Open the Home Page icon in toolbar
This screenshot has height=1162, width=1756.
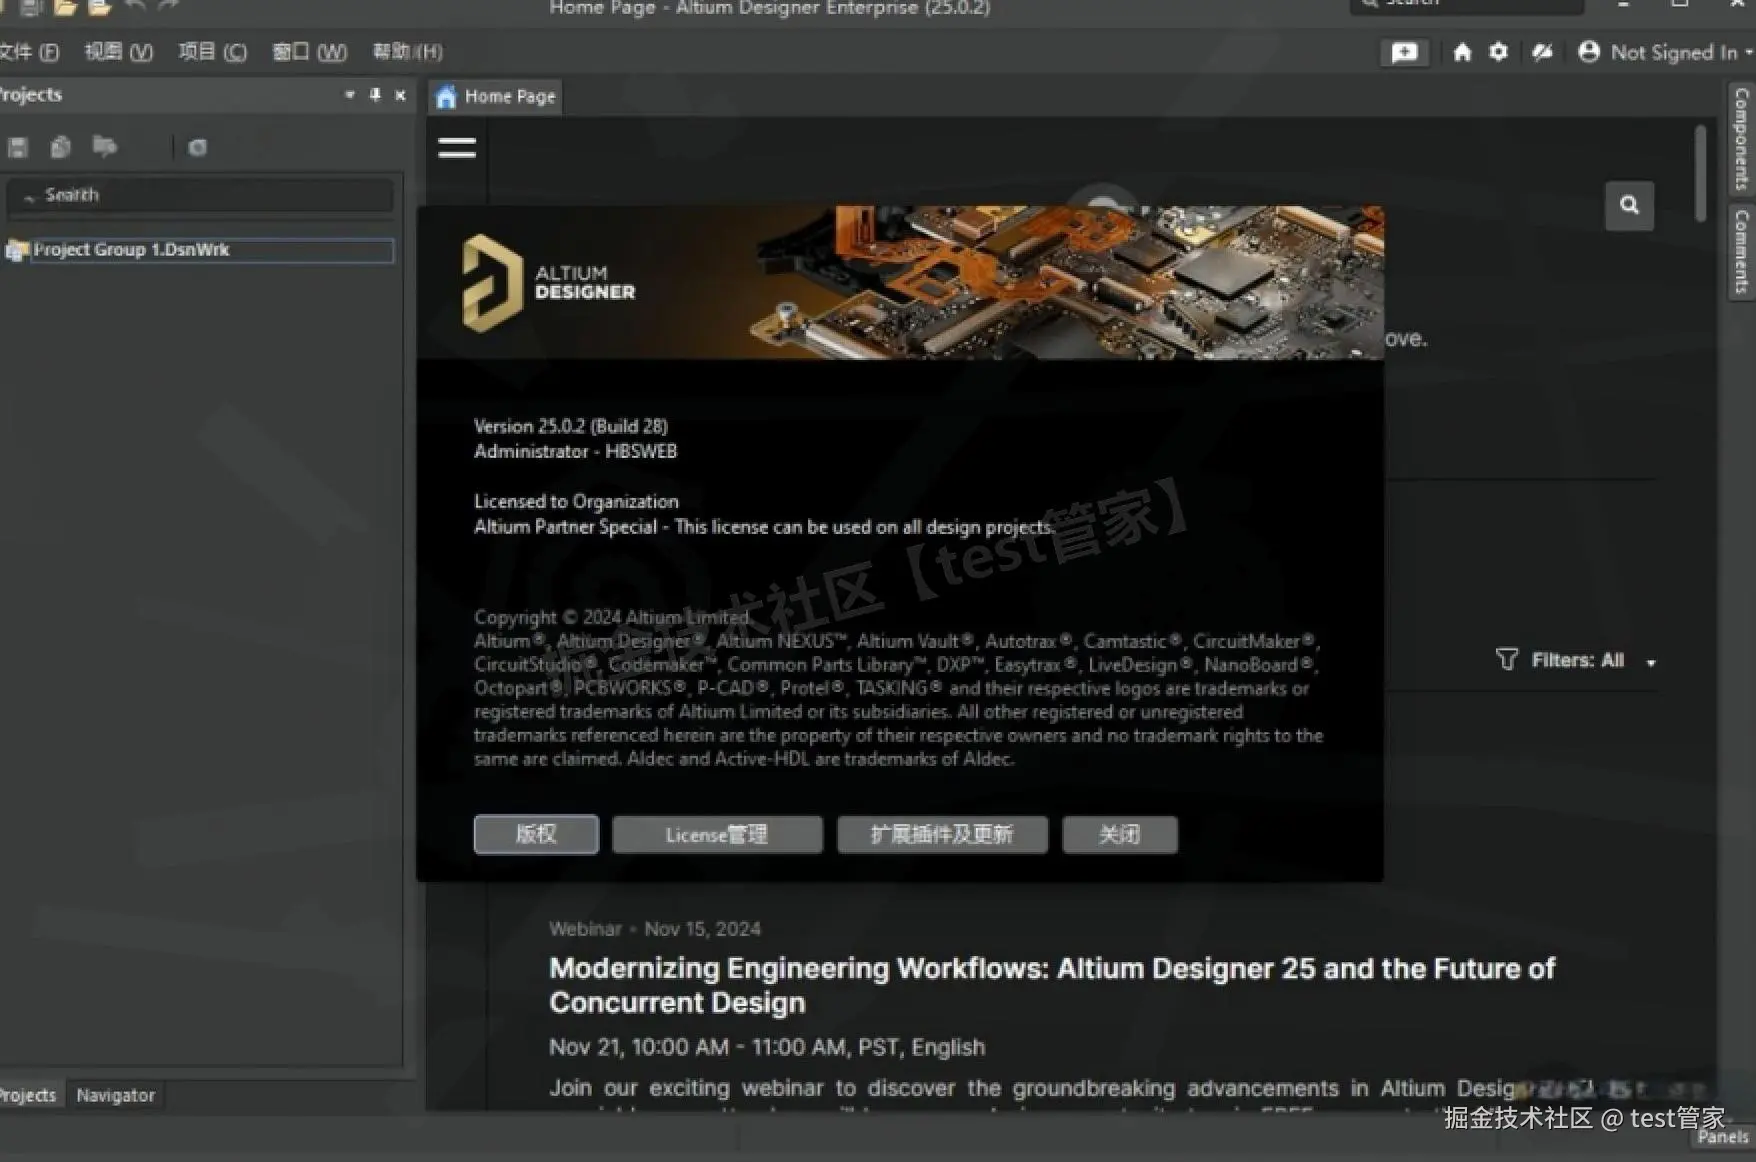point(1461,52)
